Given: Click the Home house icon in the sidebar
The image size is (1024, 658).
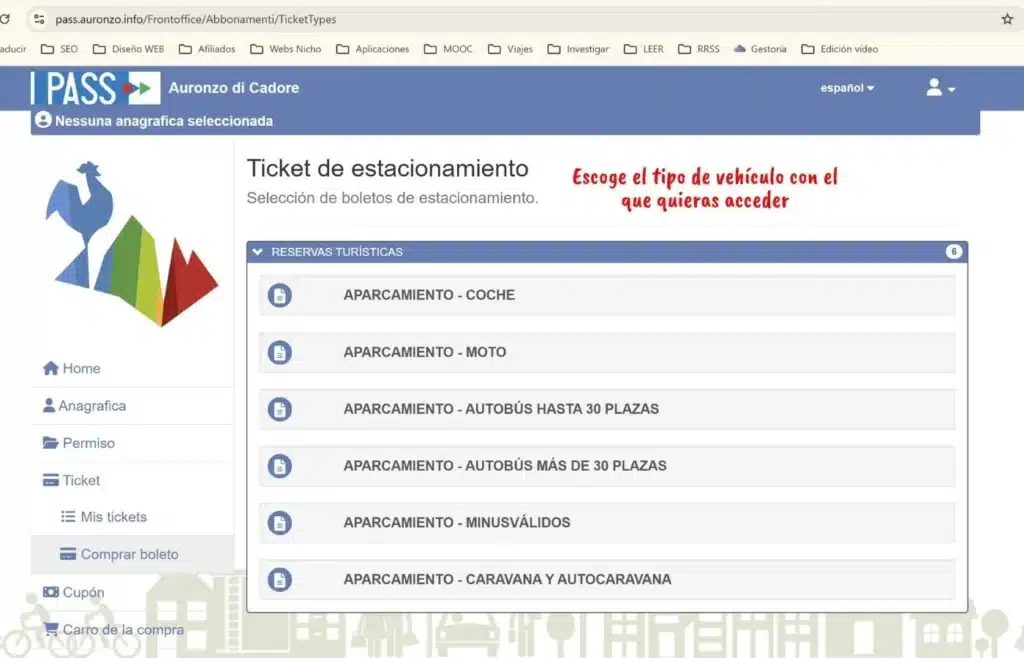Looking at the screenshot, I should tap(51, 368).
